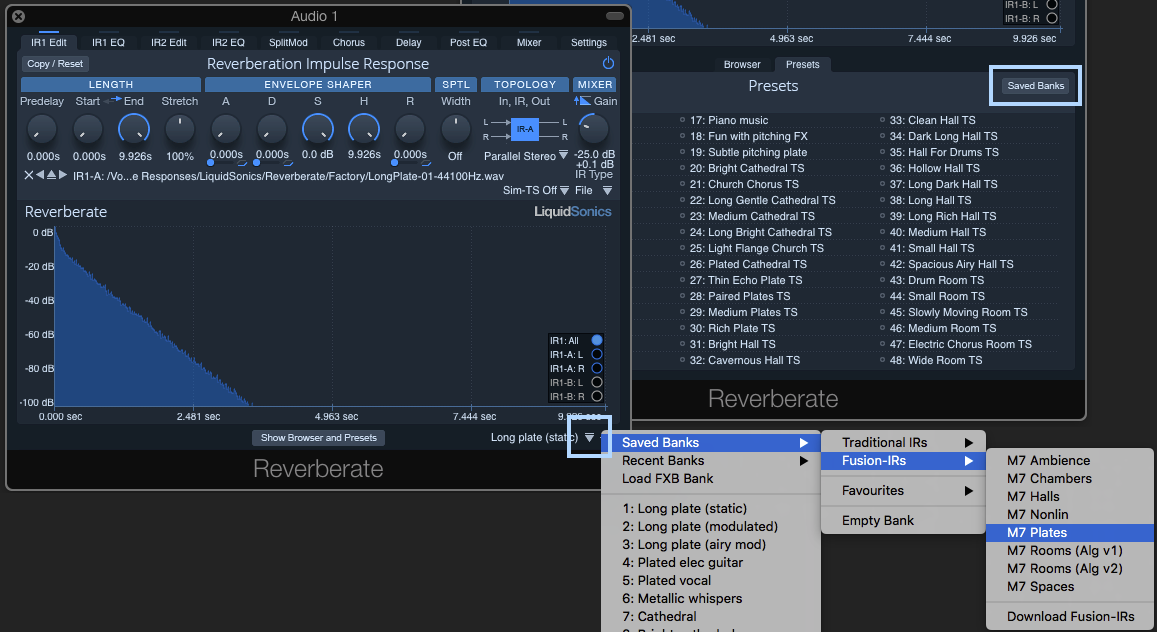Click the Start-to-End link arrow icon
The image size is (1157, 632).
pyautogui.click(x=112, y=100)
